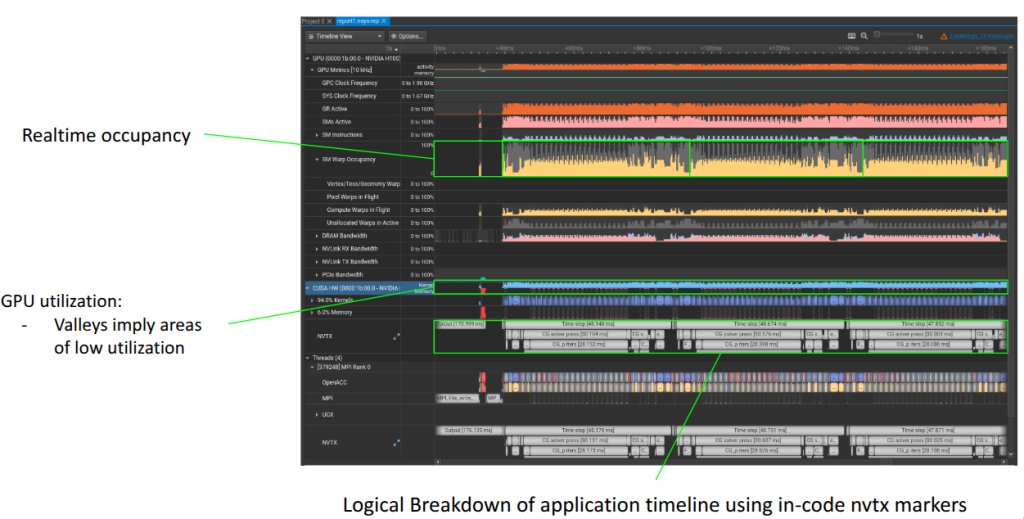Click the timeline zoom slider handle
The height and width of the screenshot is (519, 1024).
click(879, 35)
